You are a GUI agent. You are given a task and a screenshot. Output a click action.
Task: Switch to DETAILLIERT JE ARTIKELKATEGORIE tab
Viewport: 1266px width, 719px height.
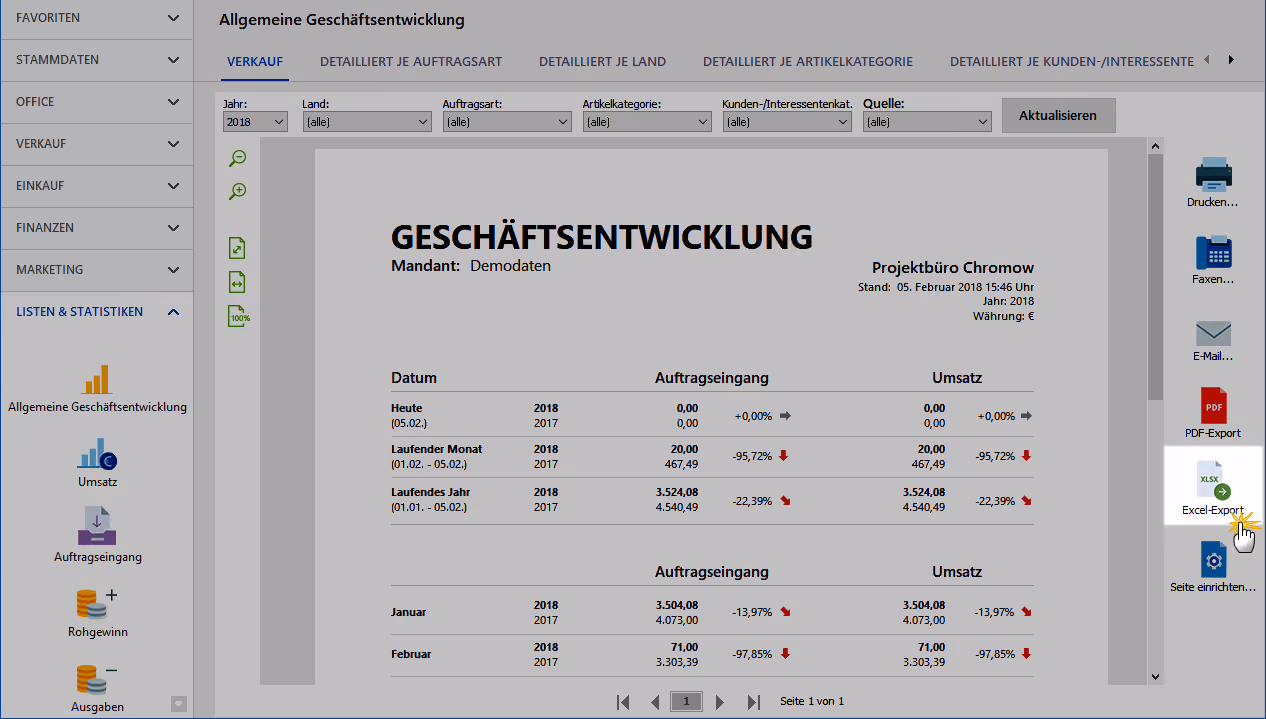click(x=808, y=61)
